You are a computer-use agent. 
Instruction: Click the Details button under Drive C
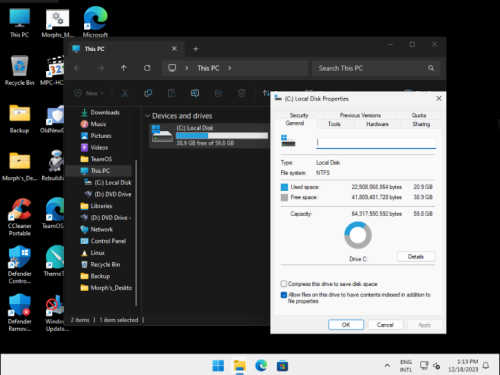pyautogui.click(x=416, y=256)
